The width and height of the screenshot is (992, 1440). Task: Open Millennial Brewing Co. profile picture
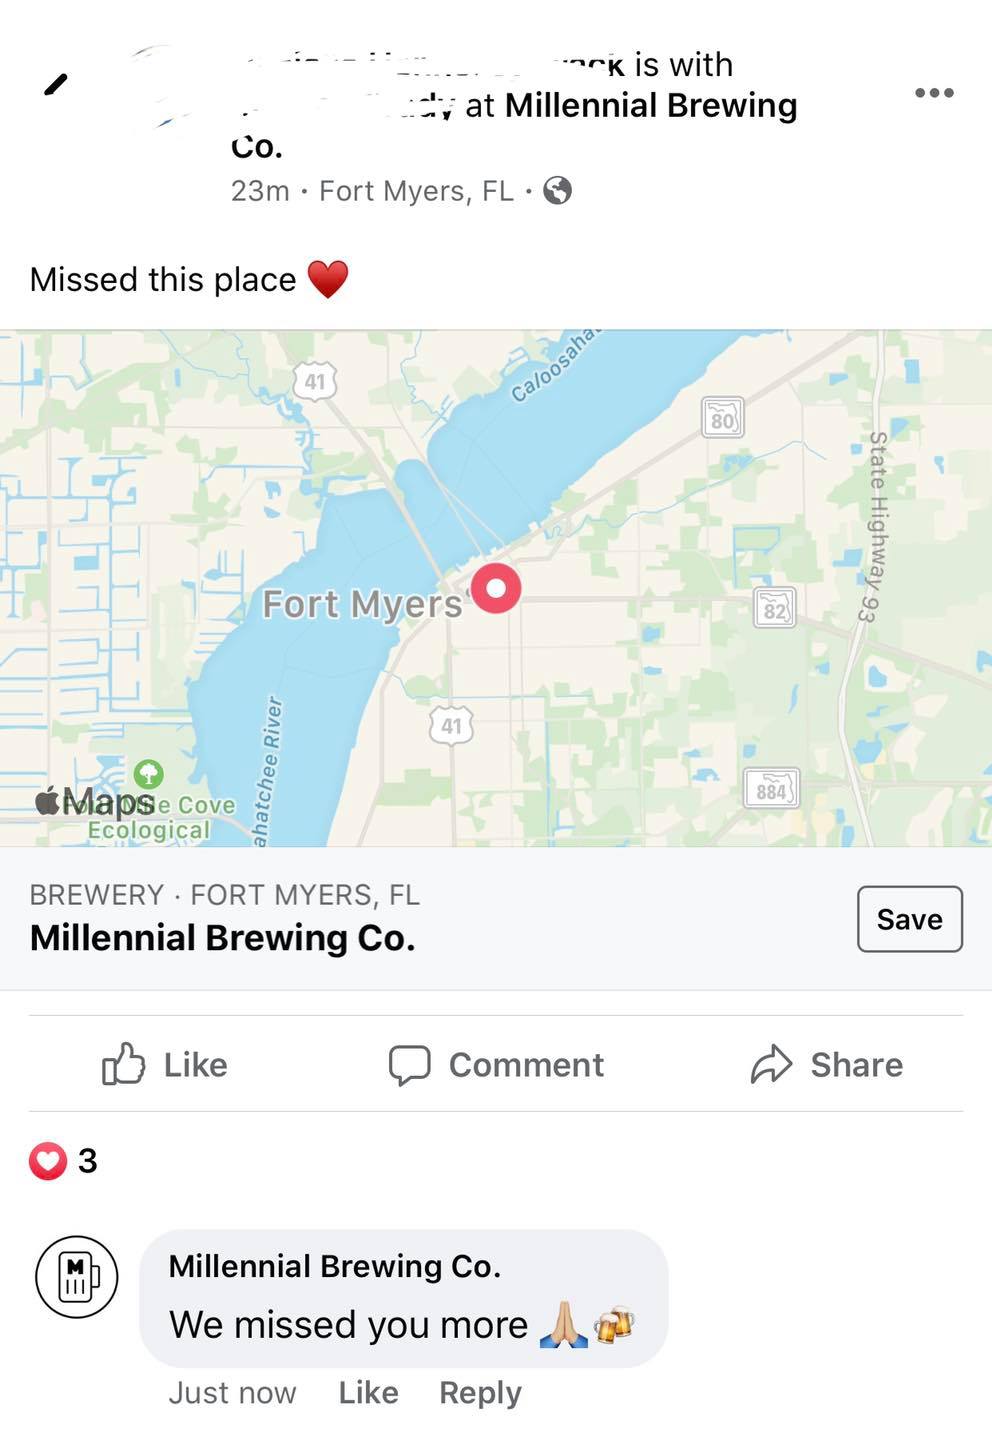77,1277
